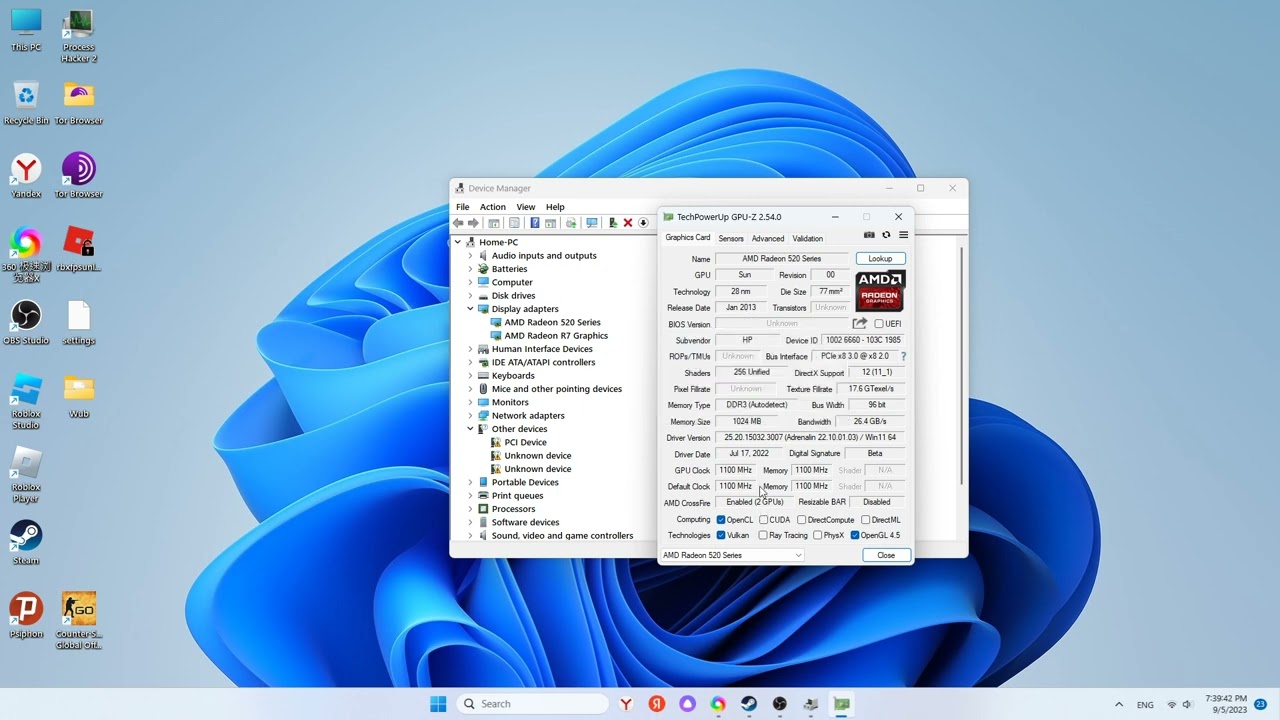Click the taskbar Search box
1280x720 pixels.
coord(533,704)
